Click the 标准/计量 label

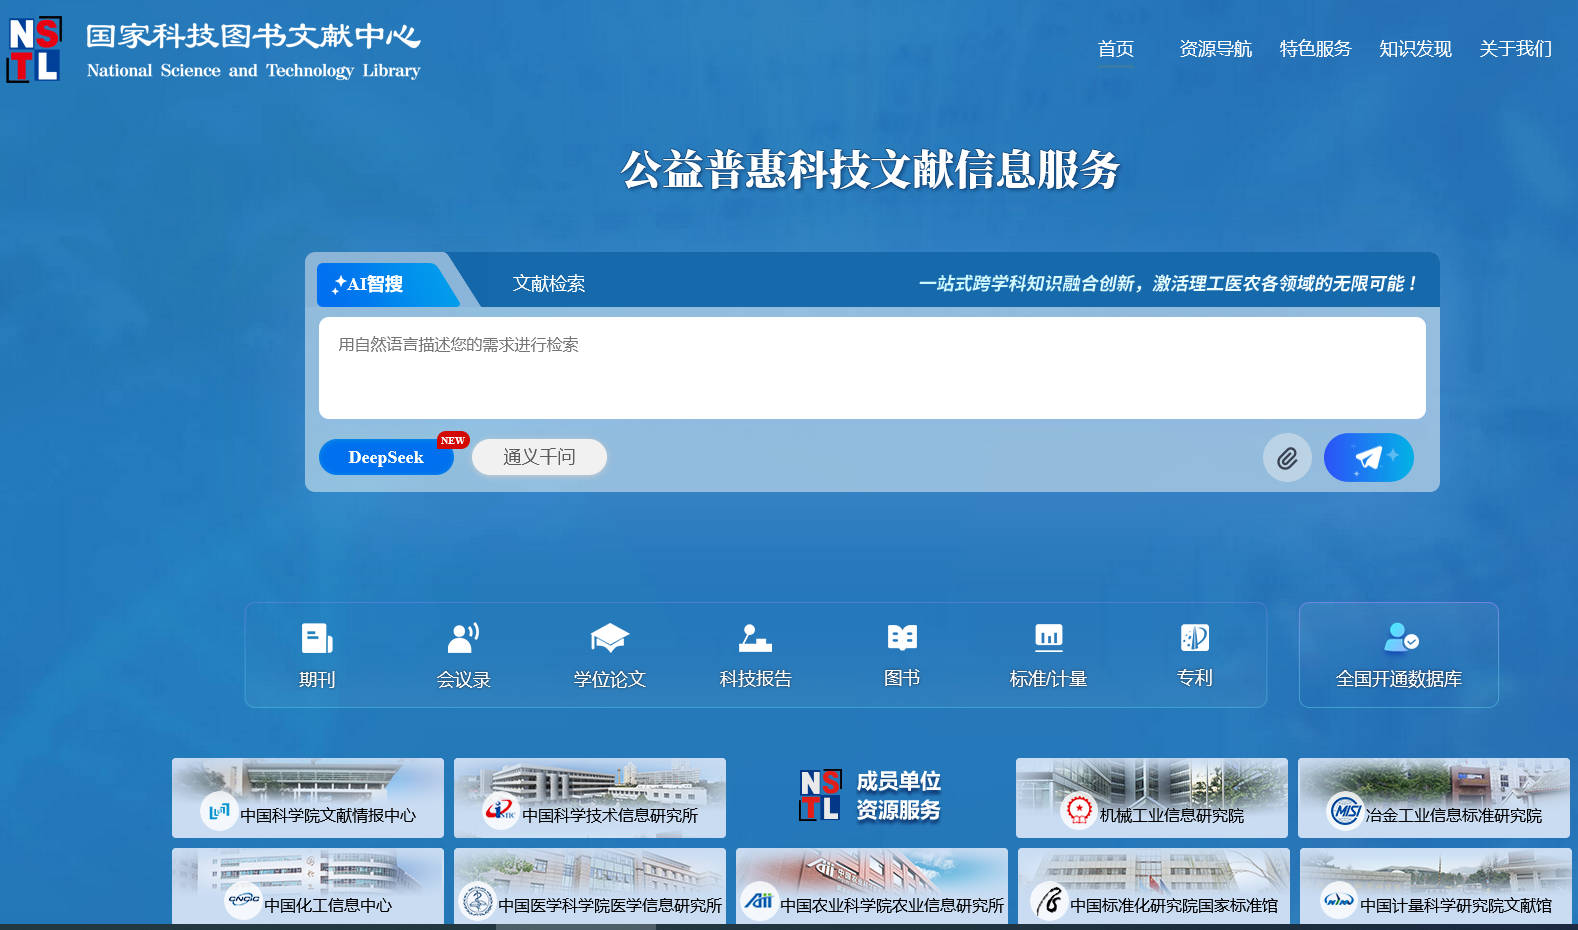(x=1048, y=680)
